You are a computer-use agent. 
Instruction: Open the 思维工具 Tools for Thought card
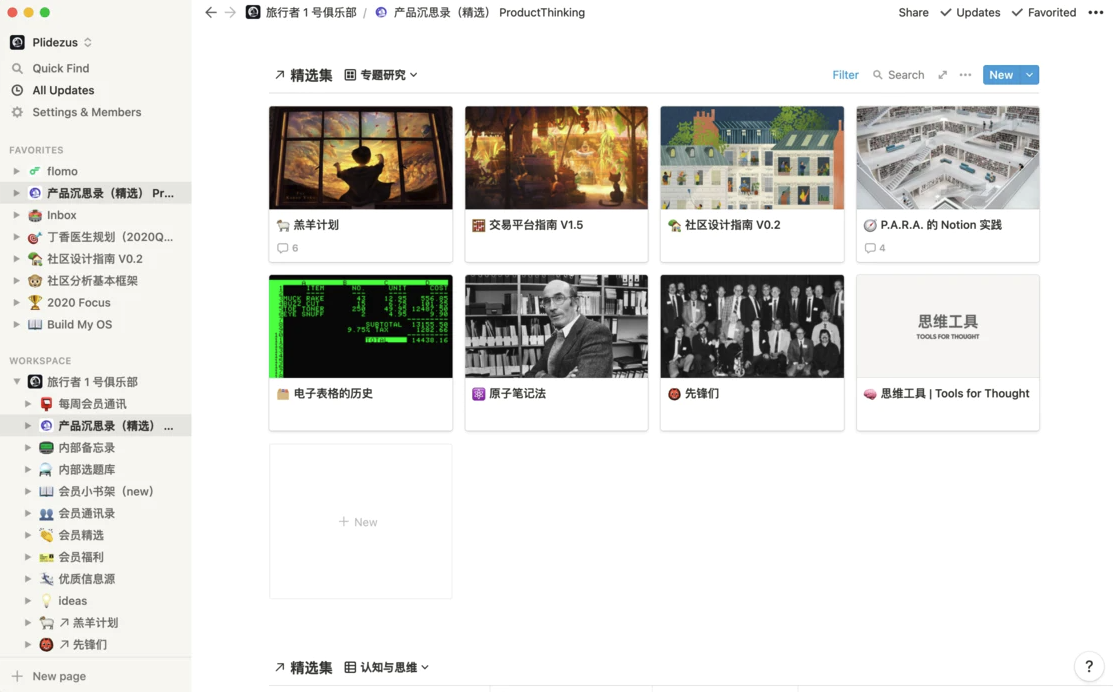(x=948, y=353)
